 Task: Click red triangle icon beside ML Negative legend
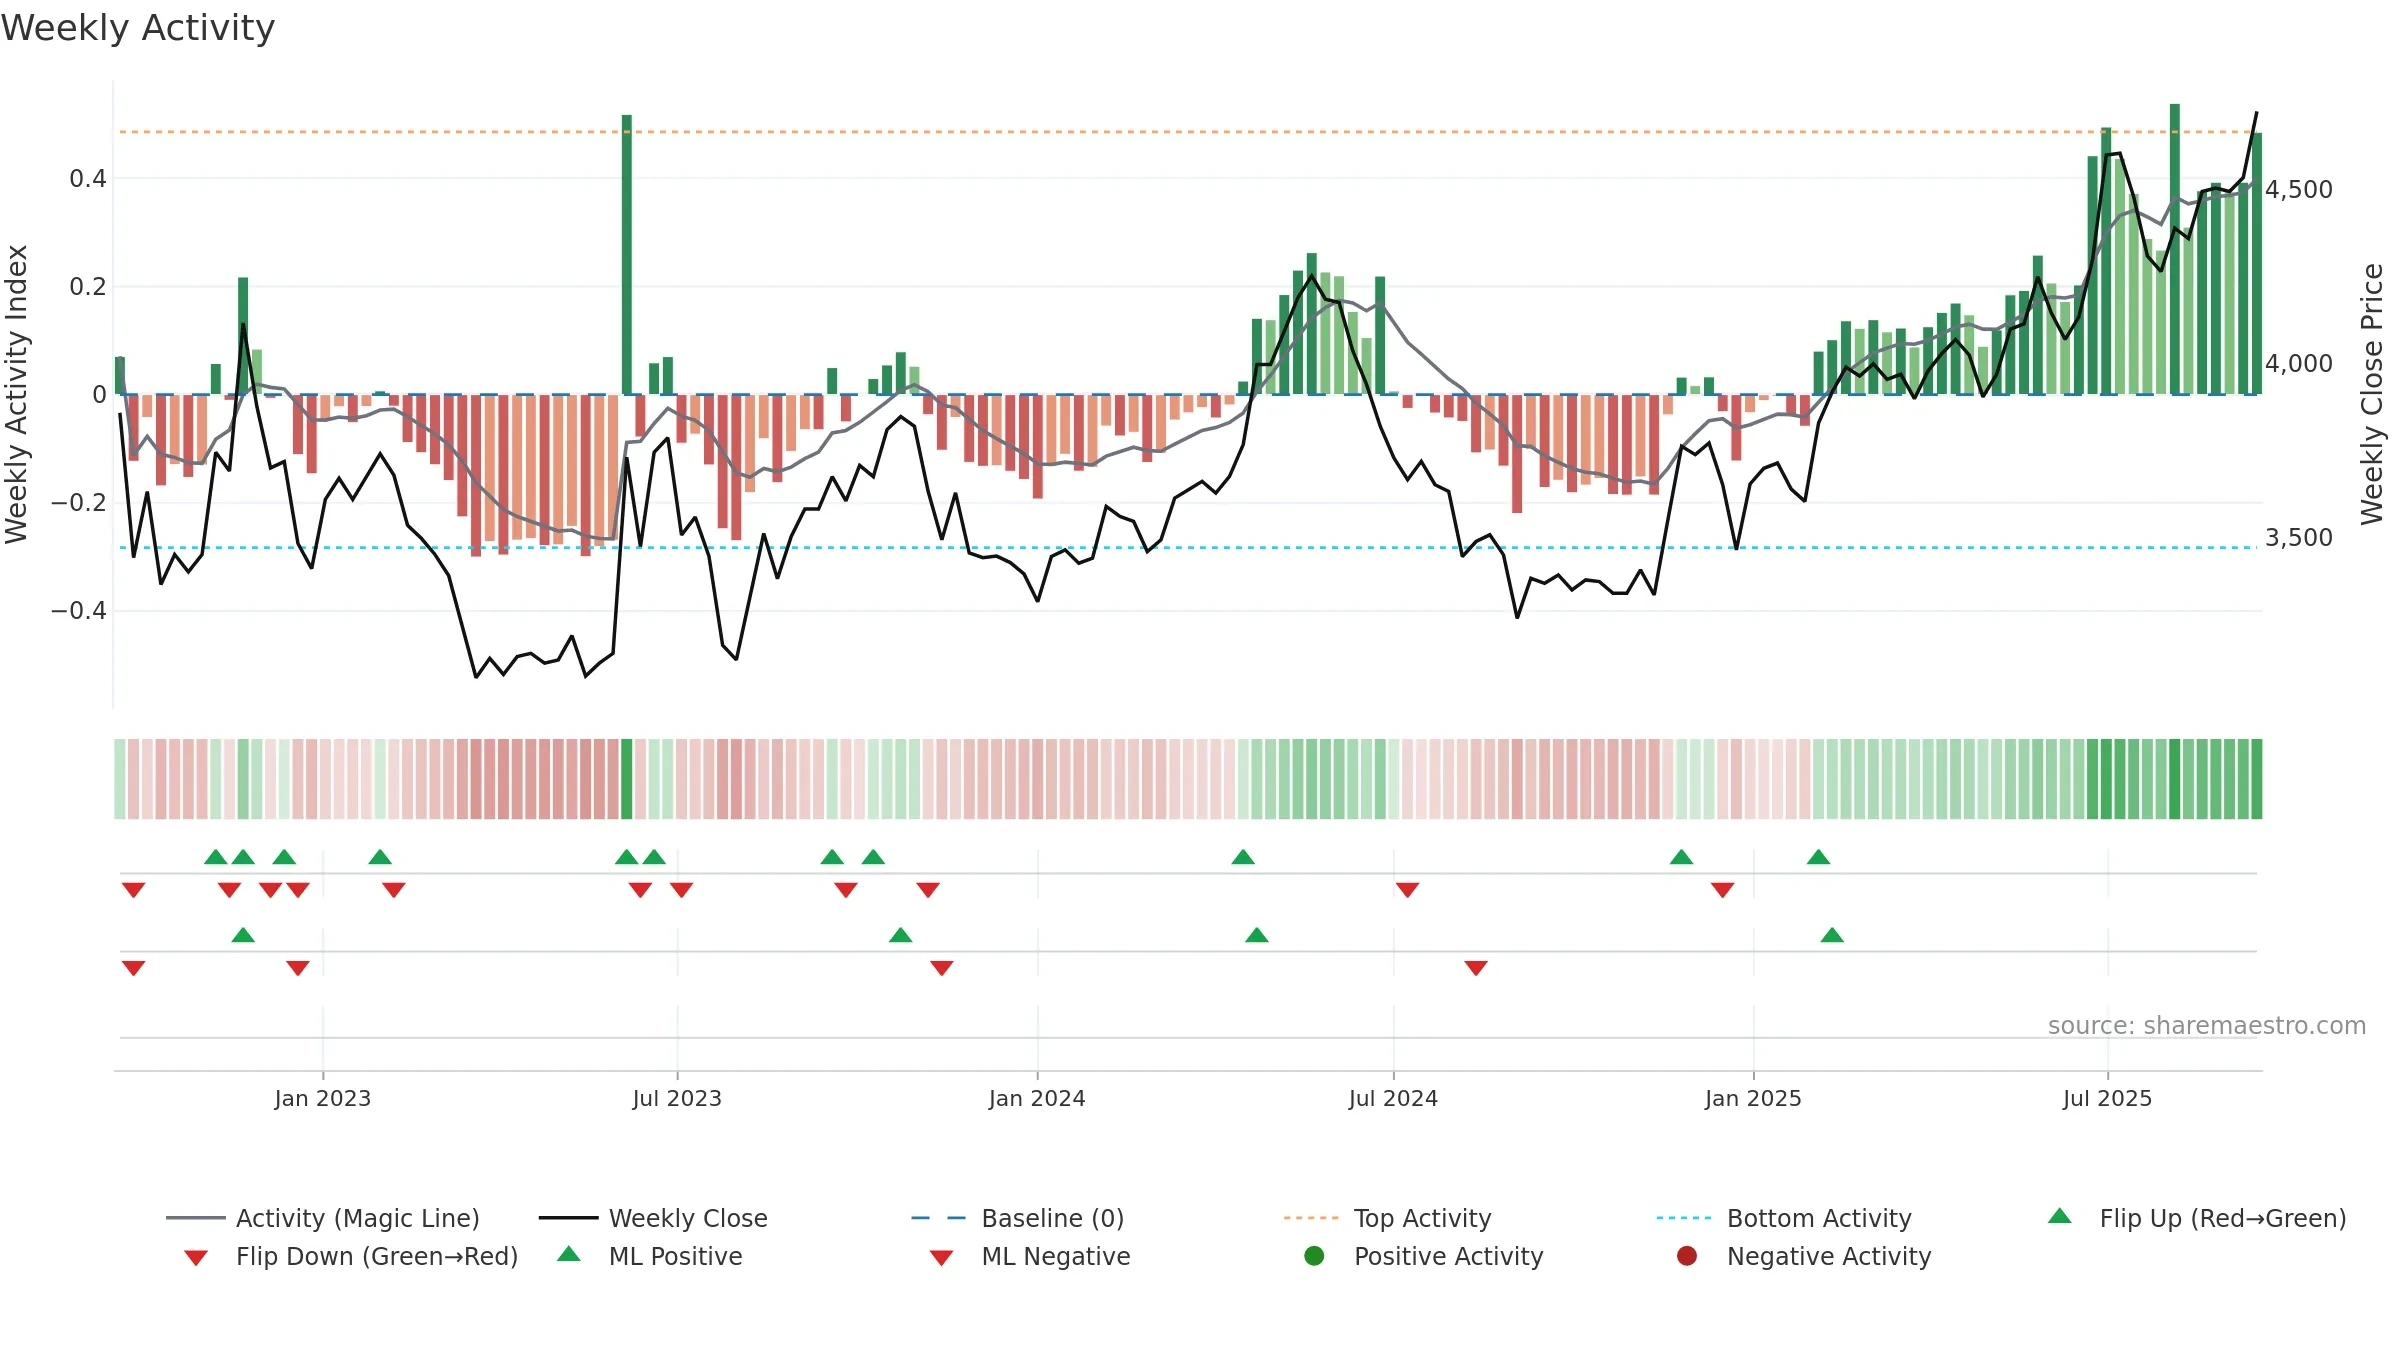(942, 1258)
